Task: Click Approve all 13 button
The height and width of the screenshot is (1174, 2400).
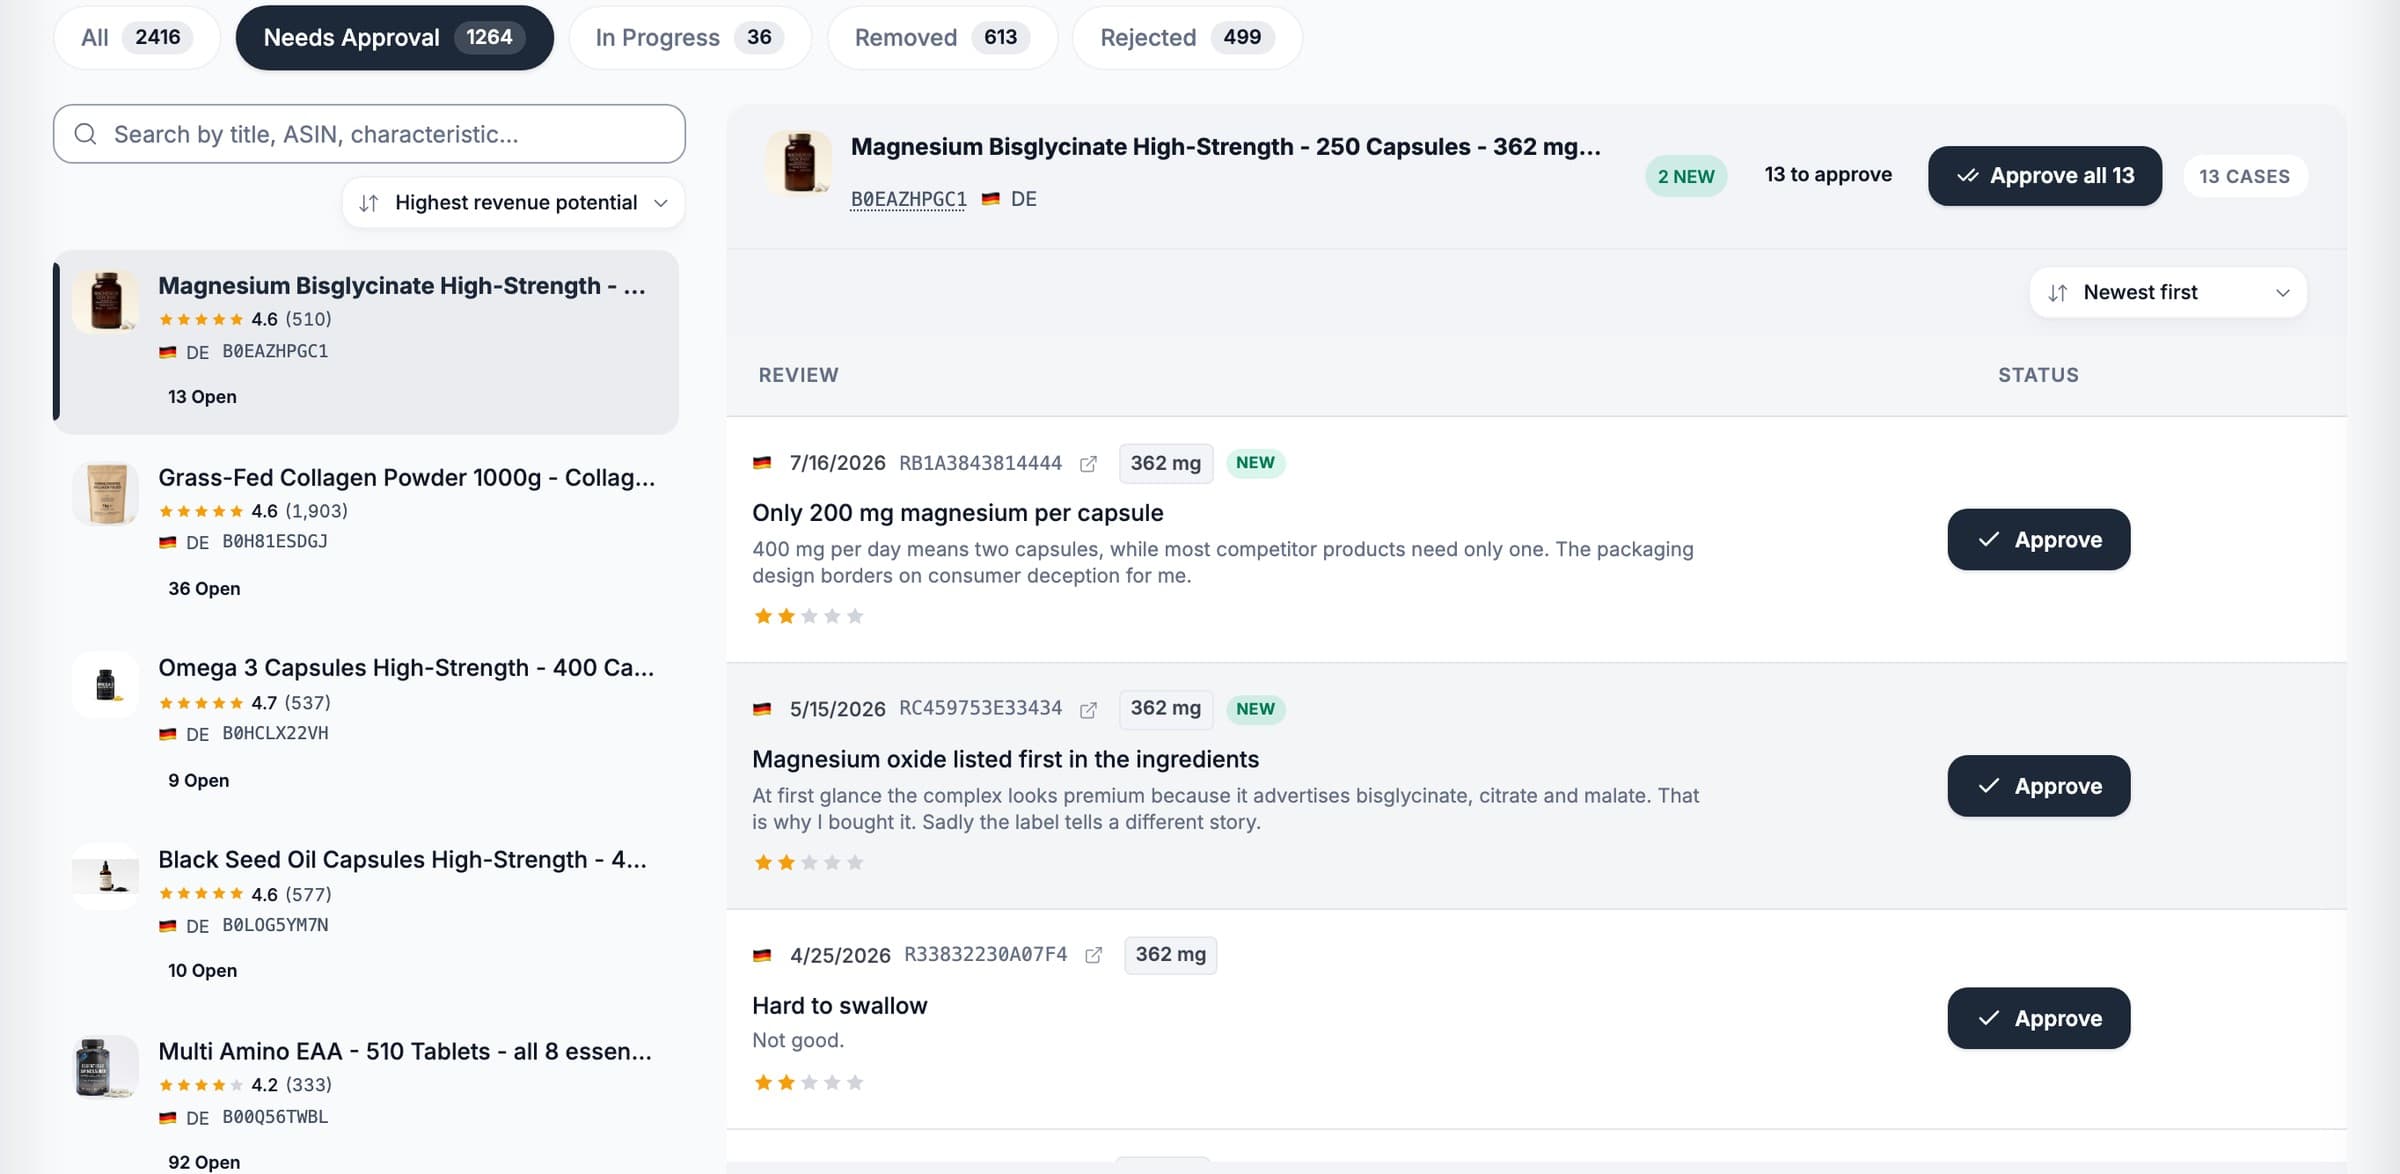Action: (2045, 176)
